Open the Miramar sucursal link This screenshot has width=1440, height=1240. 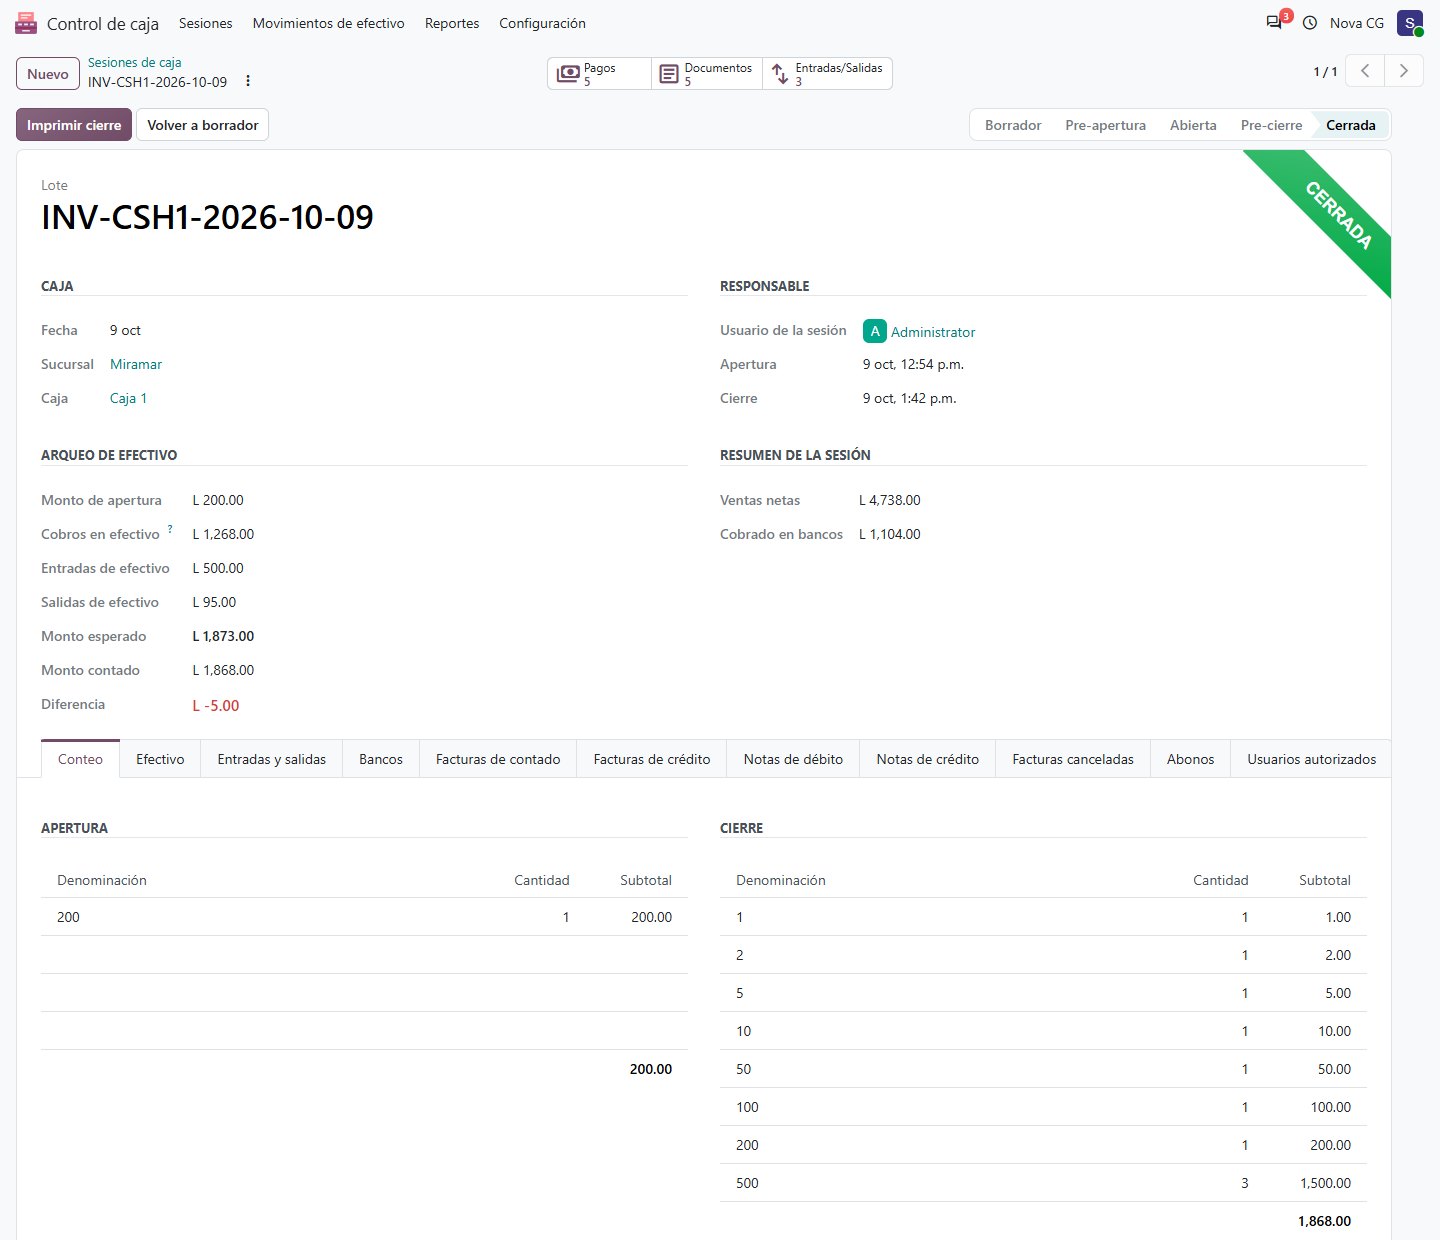coord(136,364)
